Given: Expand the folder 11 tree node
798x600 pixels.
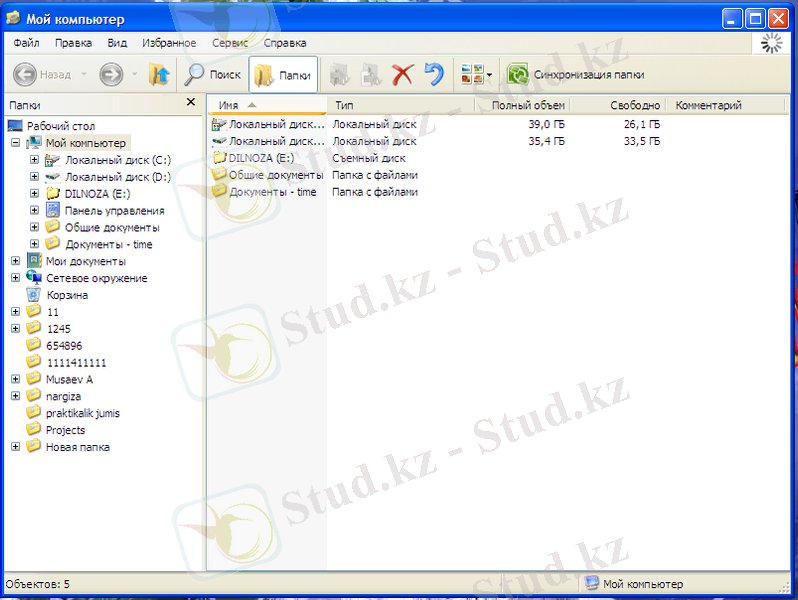Looking at the screenshot, I should point(16,311).
